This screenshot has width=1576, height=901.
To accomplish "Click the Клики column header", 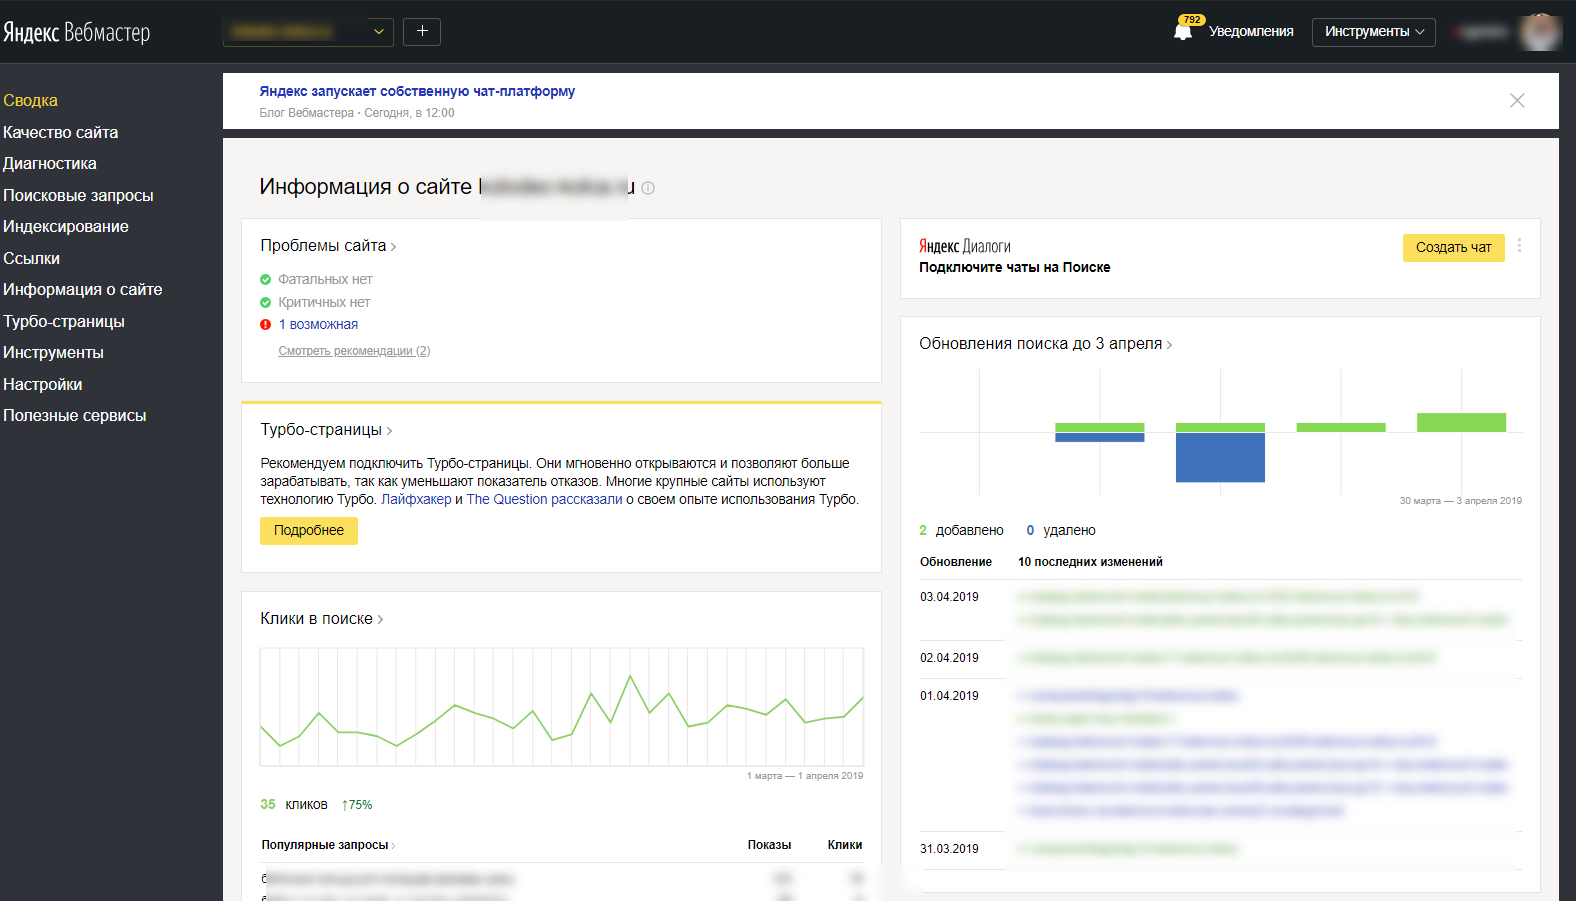I will tap(845, 845).
